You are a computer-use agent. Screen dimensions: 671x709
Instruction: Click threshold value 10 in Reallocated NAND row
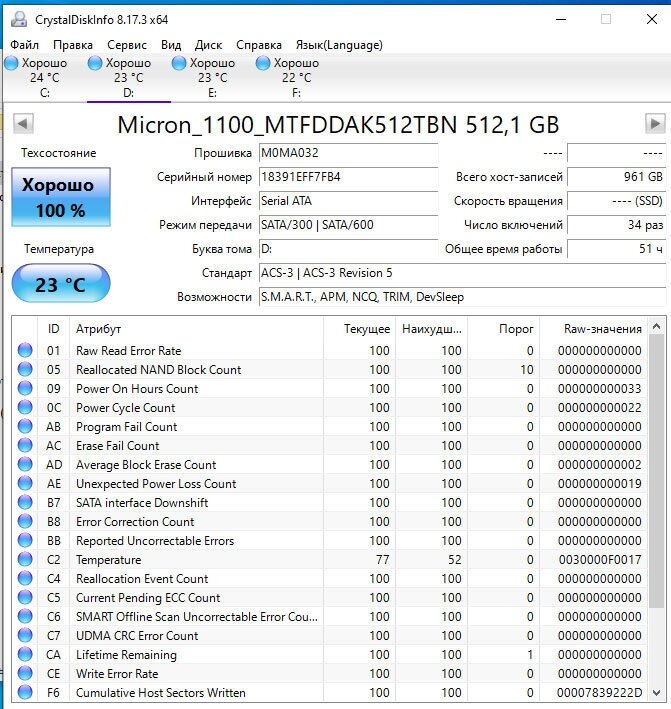(527, 369)
